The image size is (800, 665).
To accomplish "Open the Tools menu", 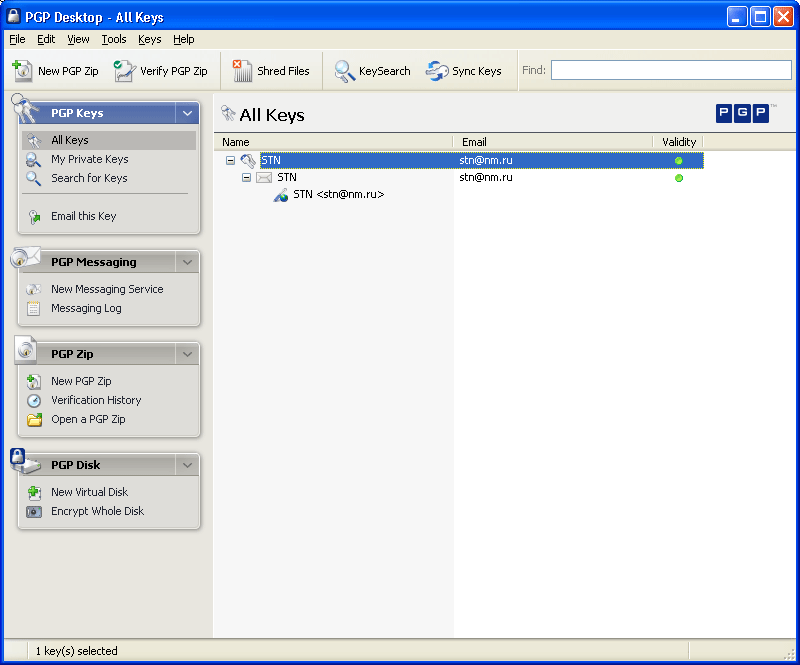I will pos(114,39).
